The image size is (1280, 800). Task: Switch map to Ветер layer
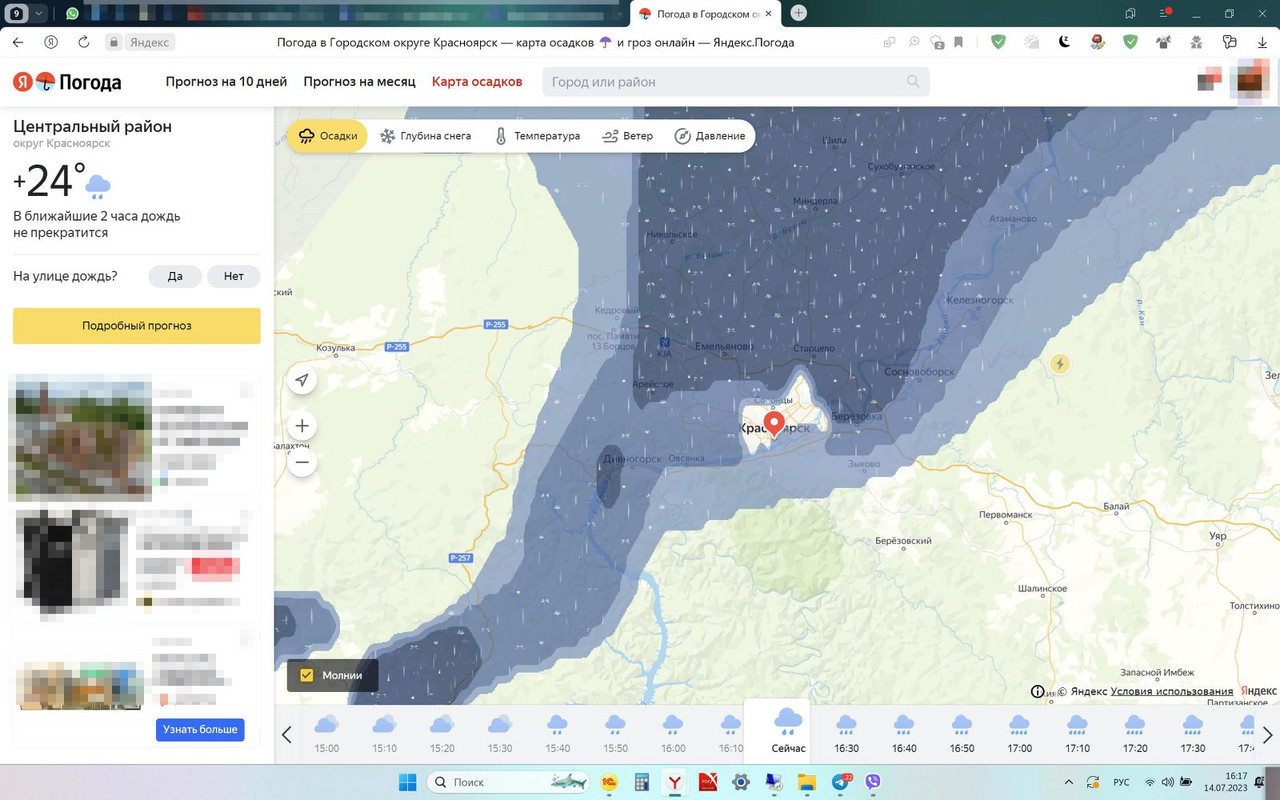click(628, 136)
